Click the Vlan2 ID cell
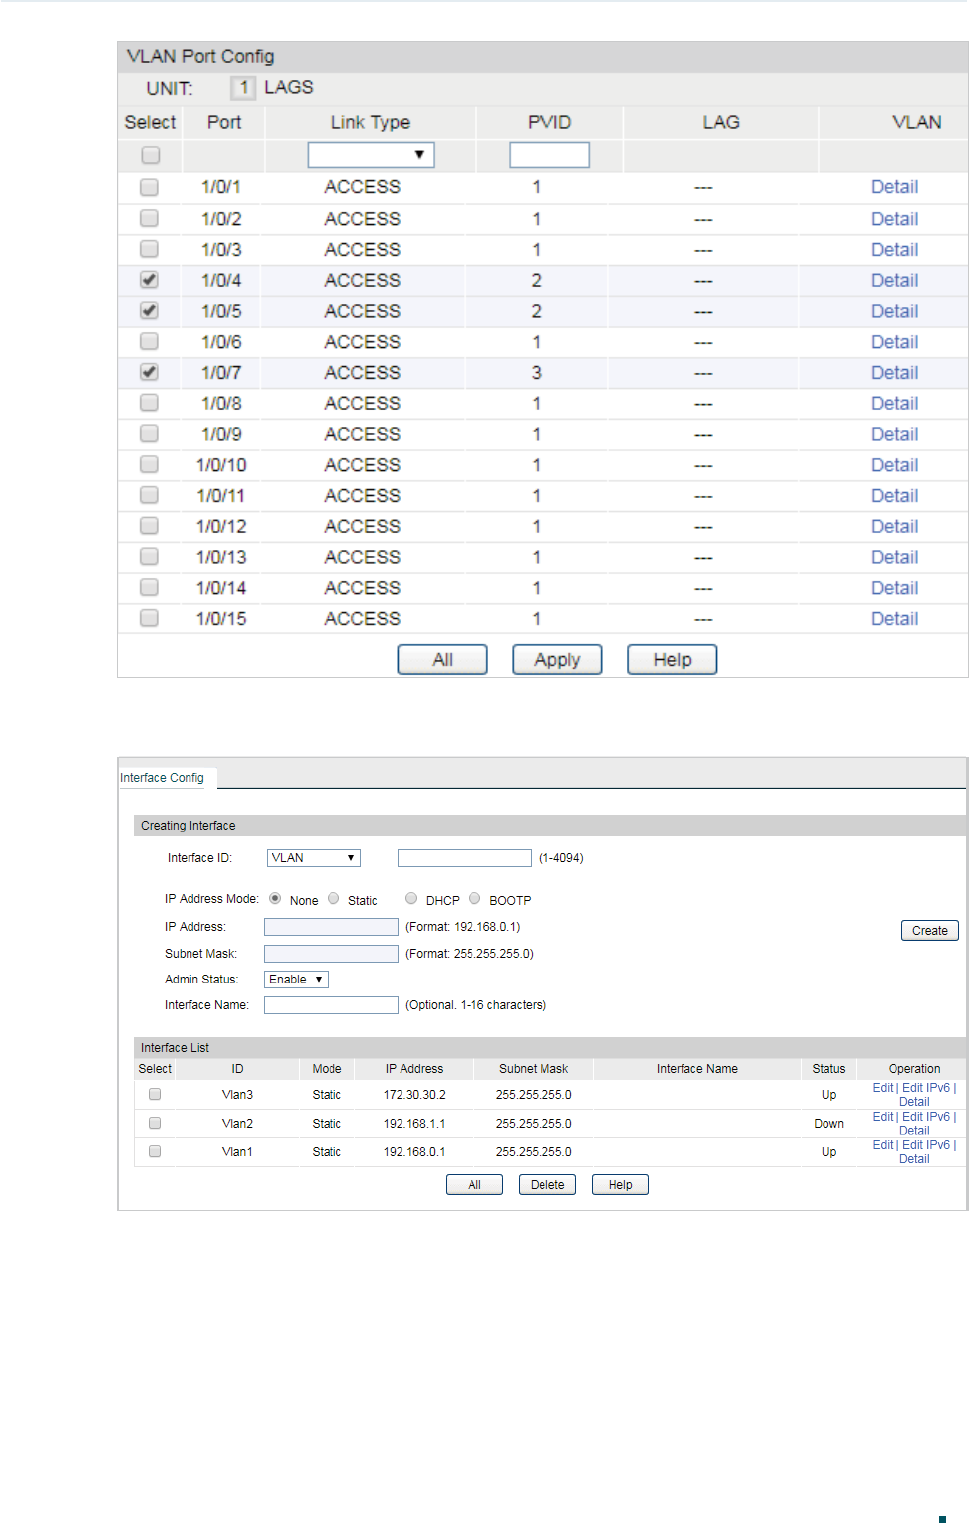969x1525 pixels. point(237,1124)
